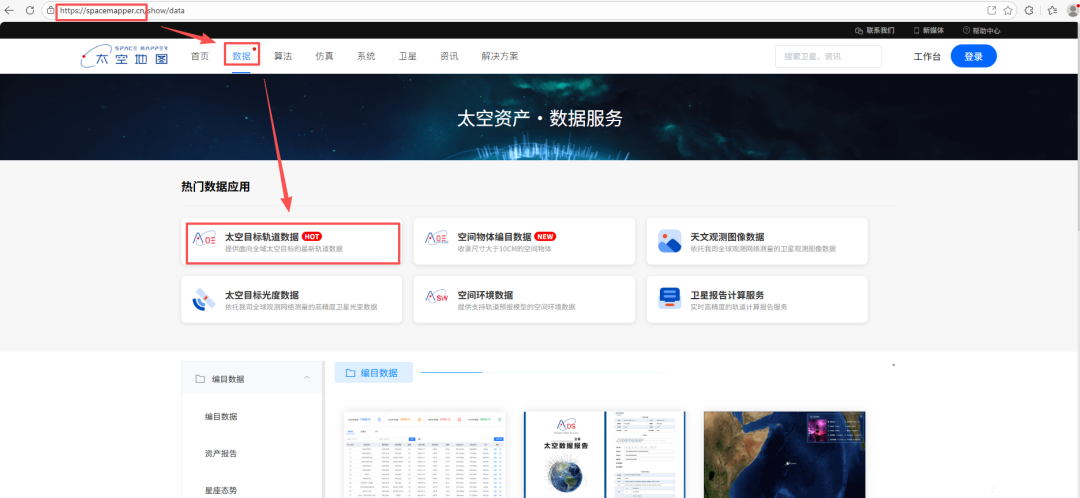
Task: Open the browser extensions puzzle icon
Action: click(1030, 10)
